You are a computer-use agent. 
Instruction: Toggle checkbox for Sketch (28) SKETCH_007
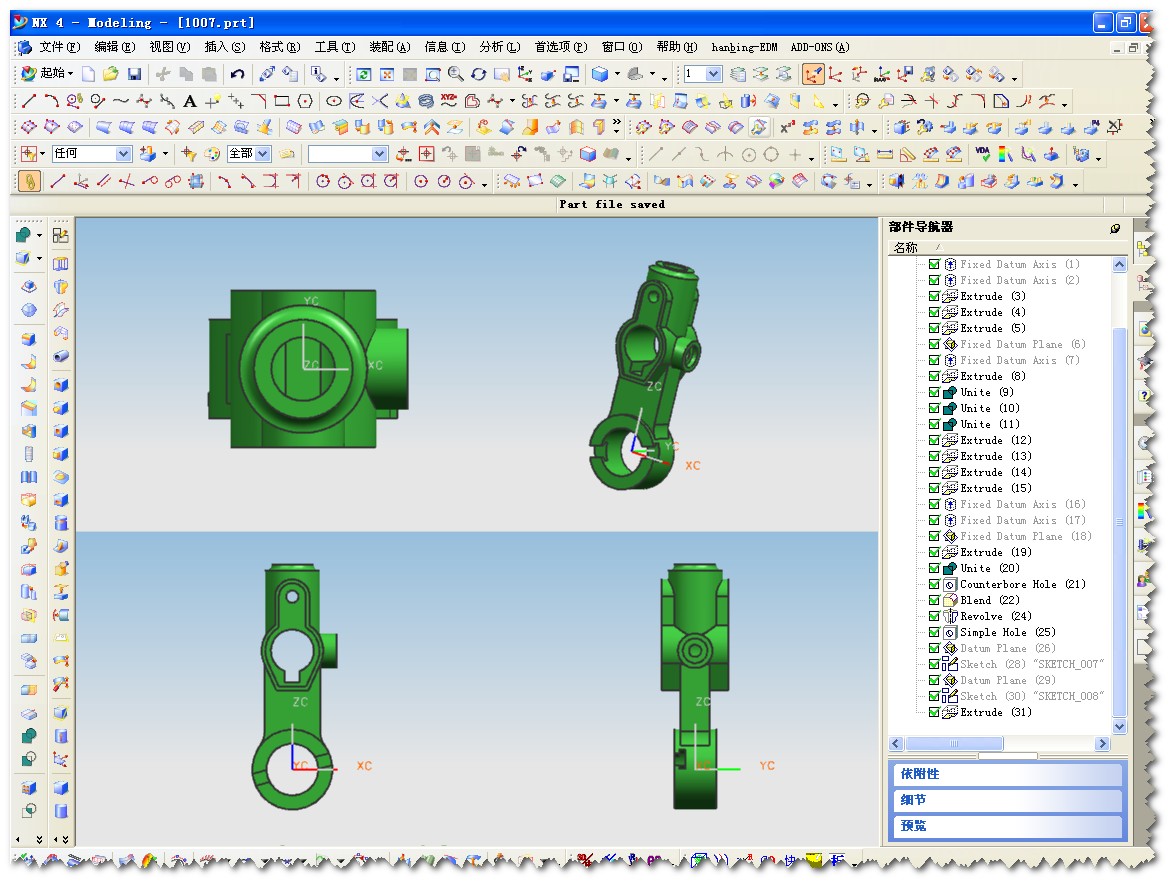tap(934, 664)
